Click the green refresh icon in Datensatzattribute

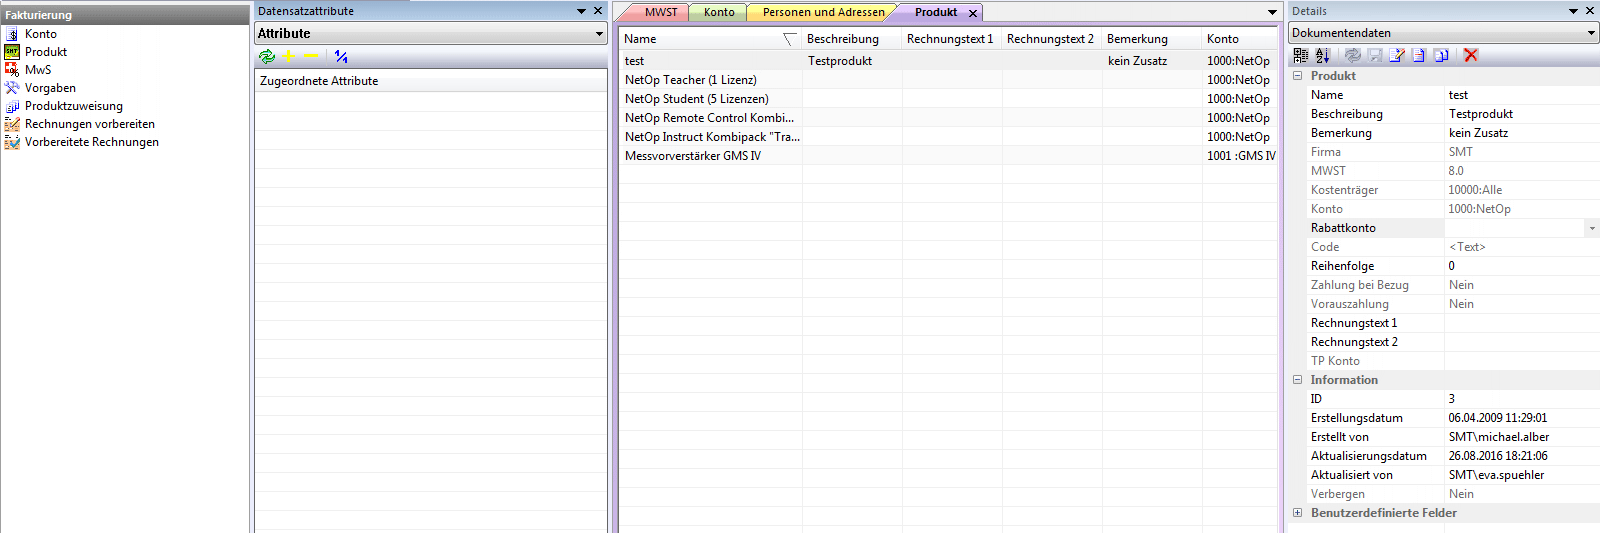coord(267,57)
